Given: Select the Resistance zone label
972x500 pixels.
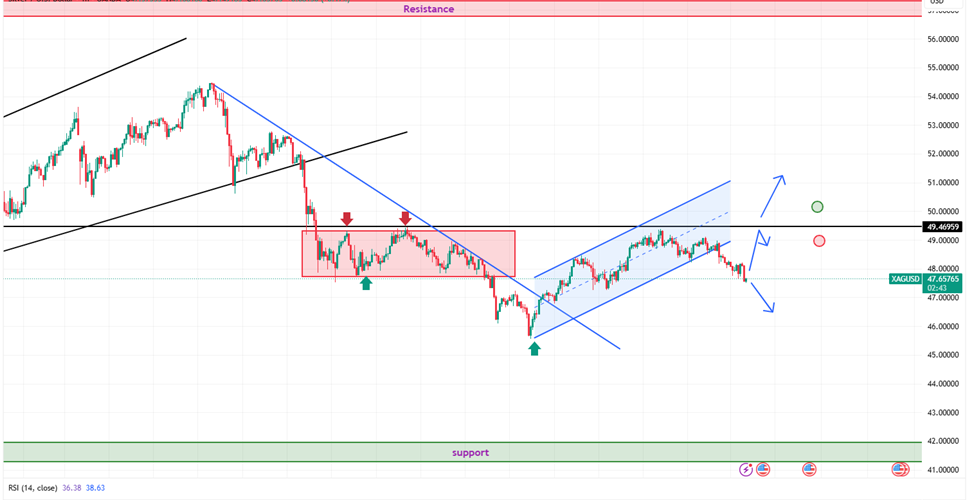Looking at the screenshot, I should point(428,9).
